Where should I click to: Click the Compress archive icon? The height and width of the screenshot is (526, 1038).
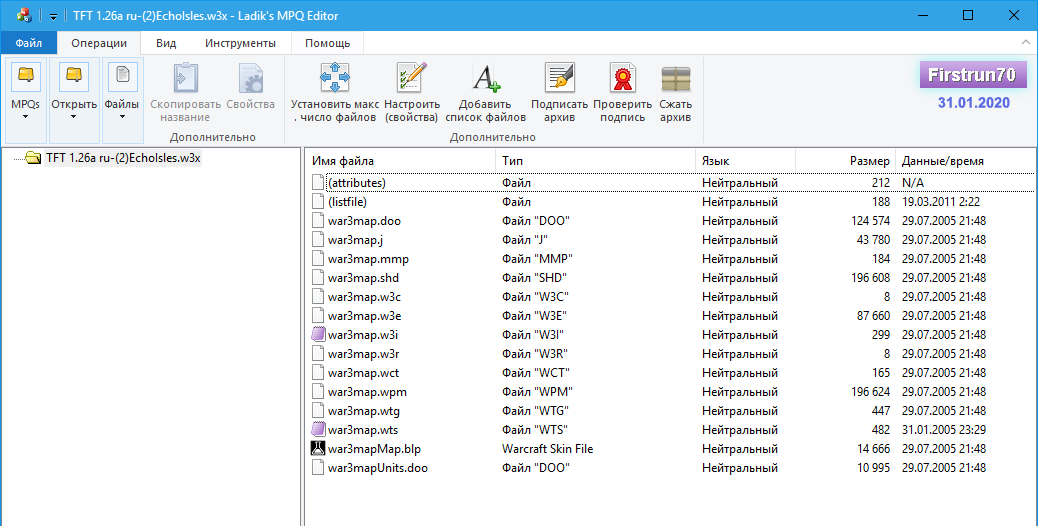point(676,78)
